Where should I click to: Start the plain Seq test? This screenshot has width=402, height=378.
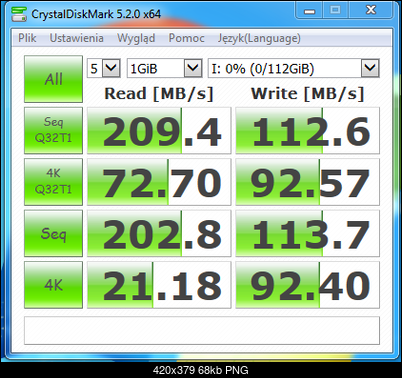(x=53, y=233)
